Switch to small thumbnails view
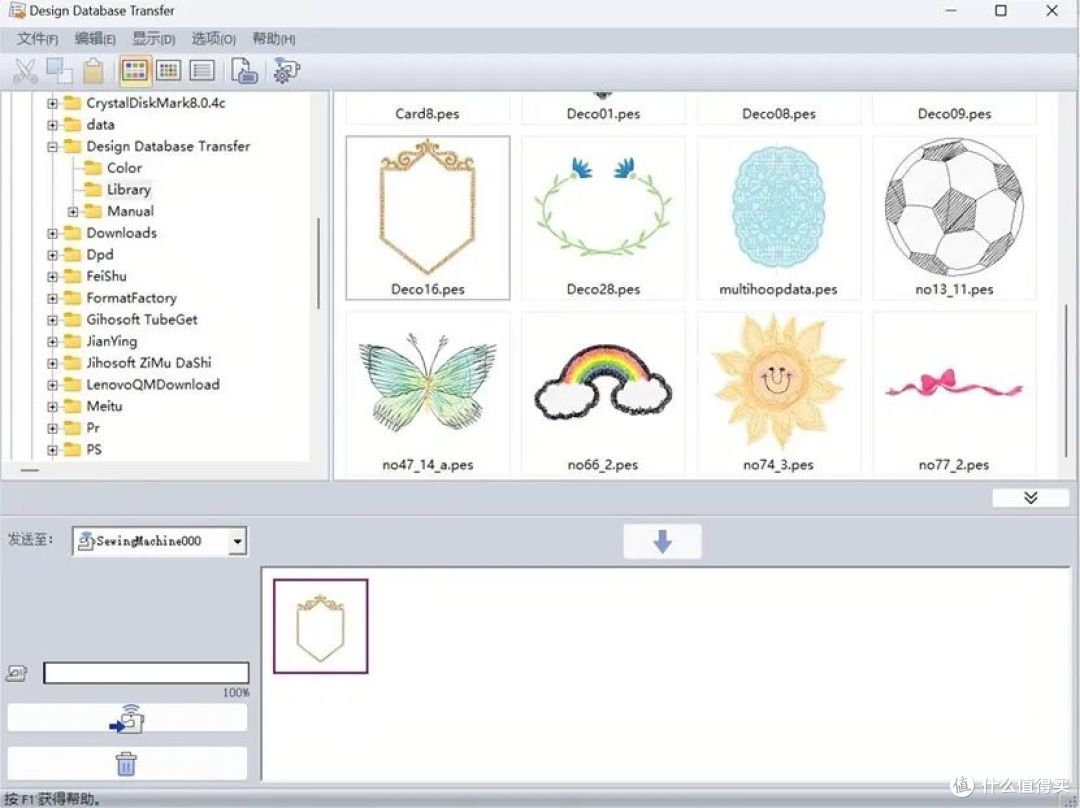Screen dimensions: 1080x808 coord(169,70)
